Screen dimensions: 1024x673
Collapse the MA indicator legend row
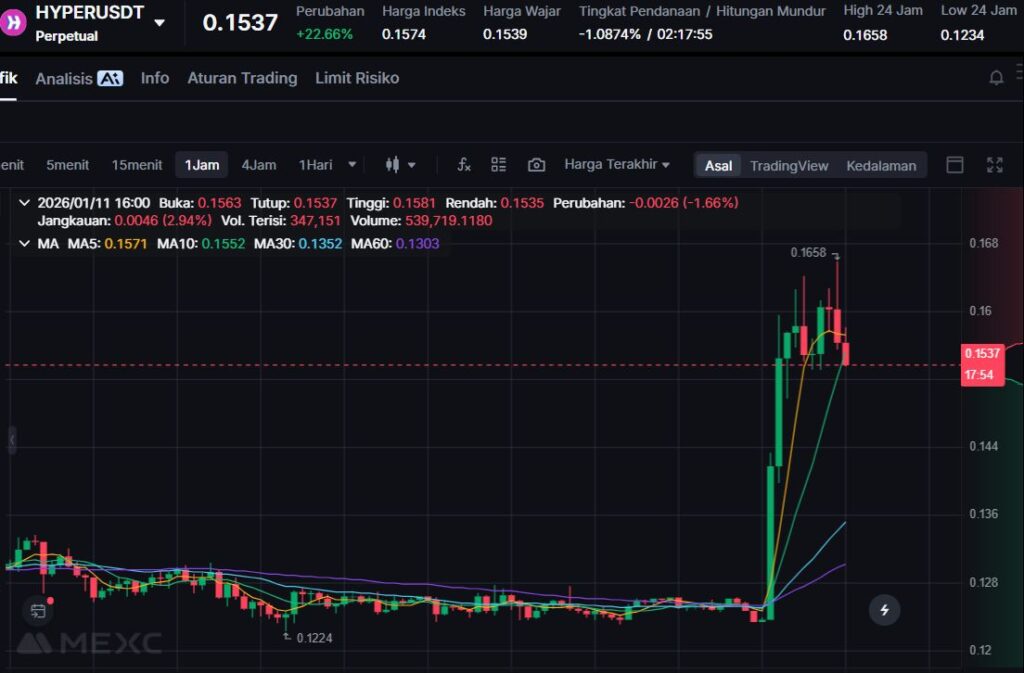tap(25, 243)
